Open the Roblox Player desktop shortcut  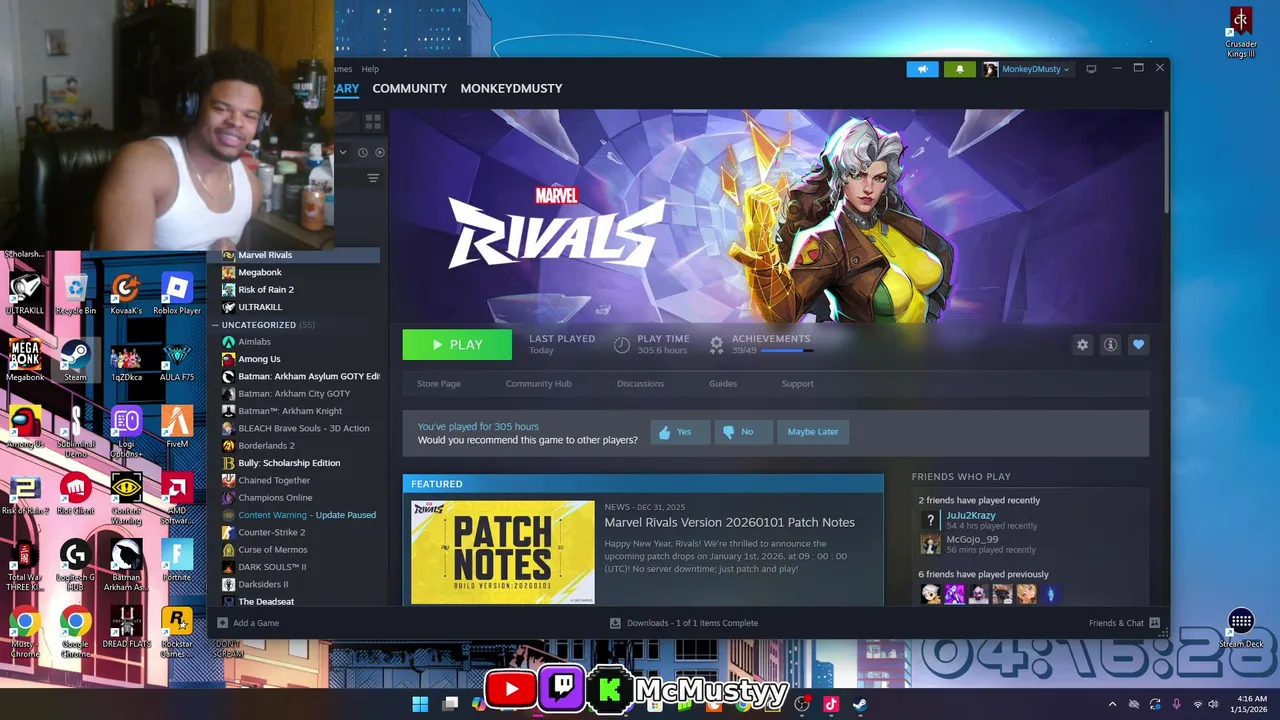point(177,295)
